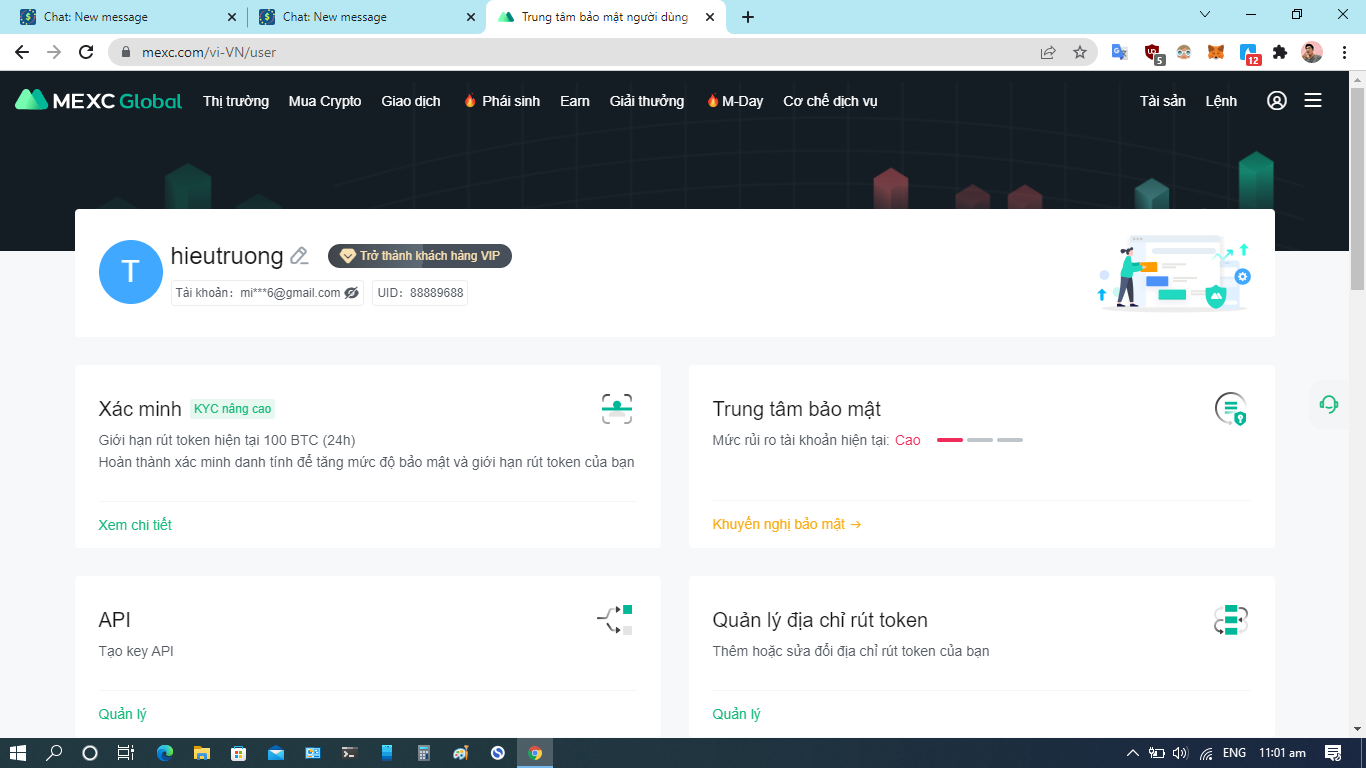Share this page using address bar icon
The width and height of the screenshot is (1366, 768).
point(1048,52)
